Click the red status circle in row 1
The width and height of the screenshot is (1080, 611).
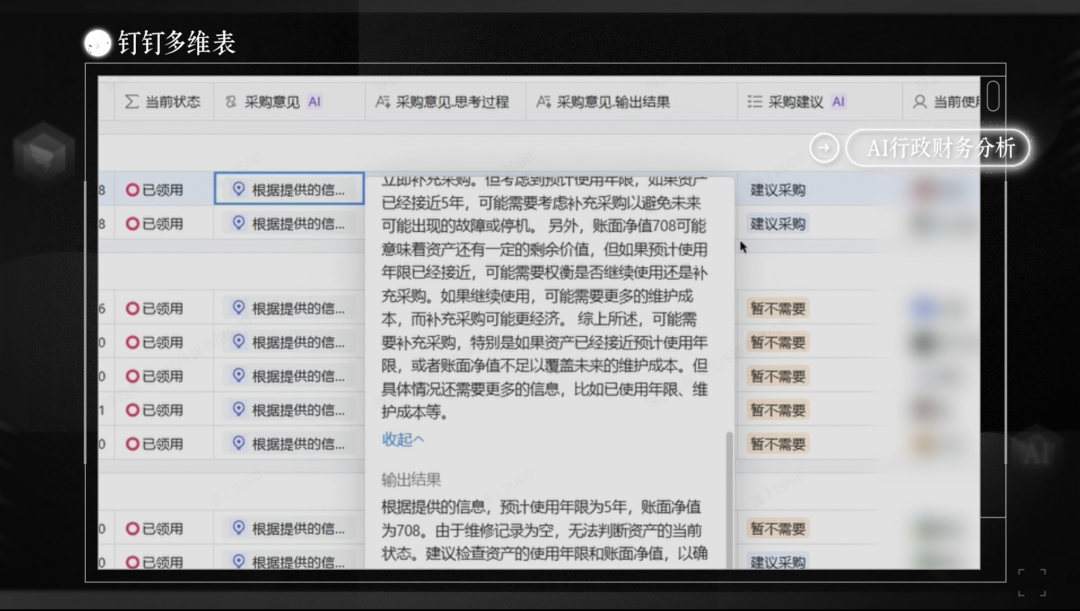tap(132, 411)
